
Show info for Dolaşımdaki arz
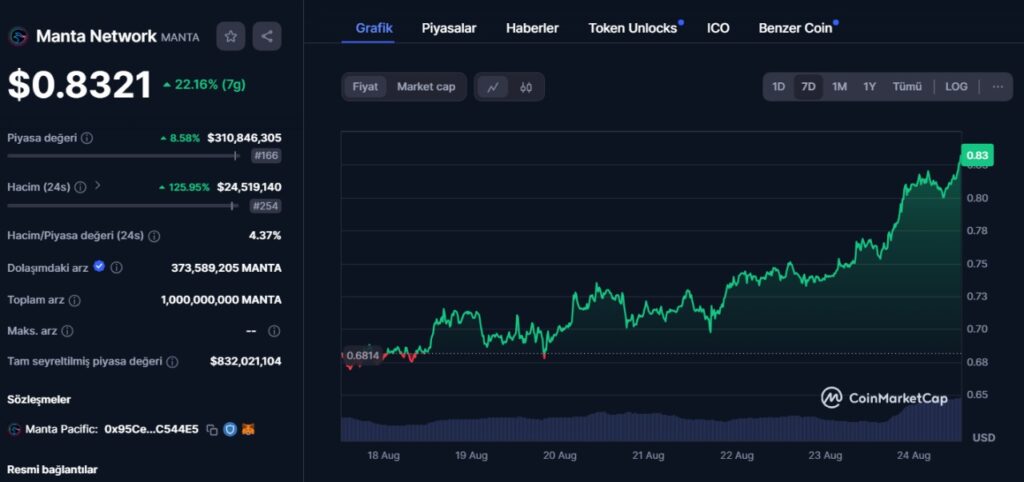click(x=116, y=268)
